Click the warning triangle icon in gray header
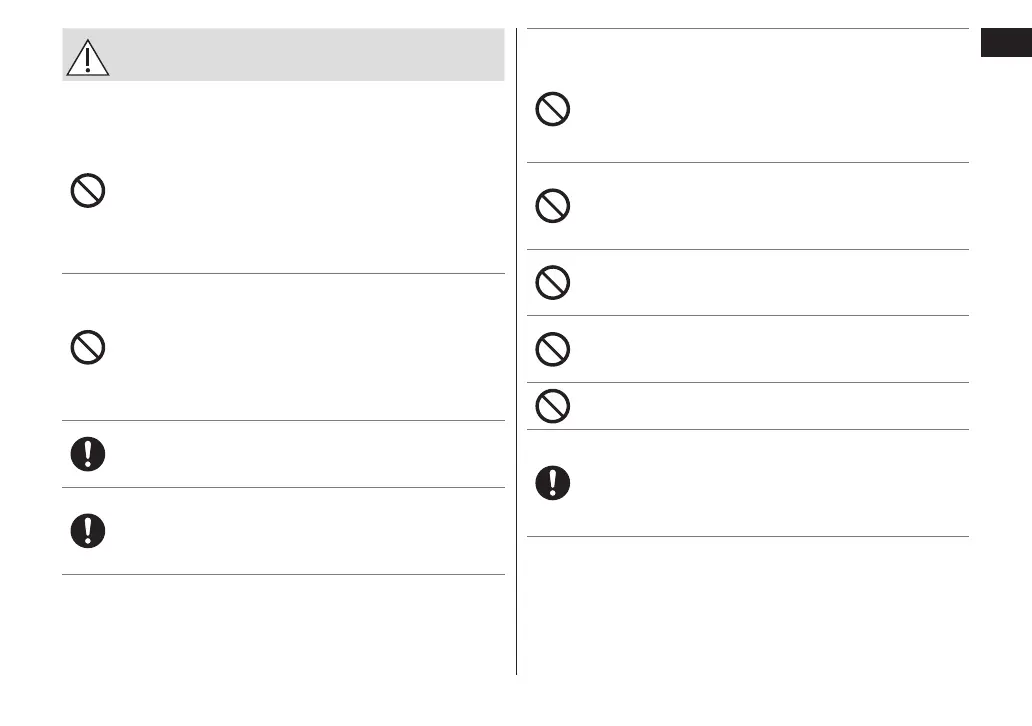Image resolution: width=1032 pixels, height=726 pixels. point(88,59)
